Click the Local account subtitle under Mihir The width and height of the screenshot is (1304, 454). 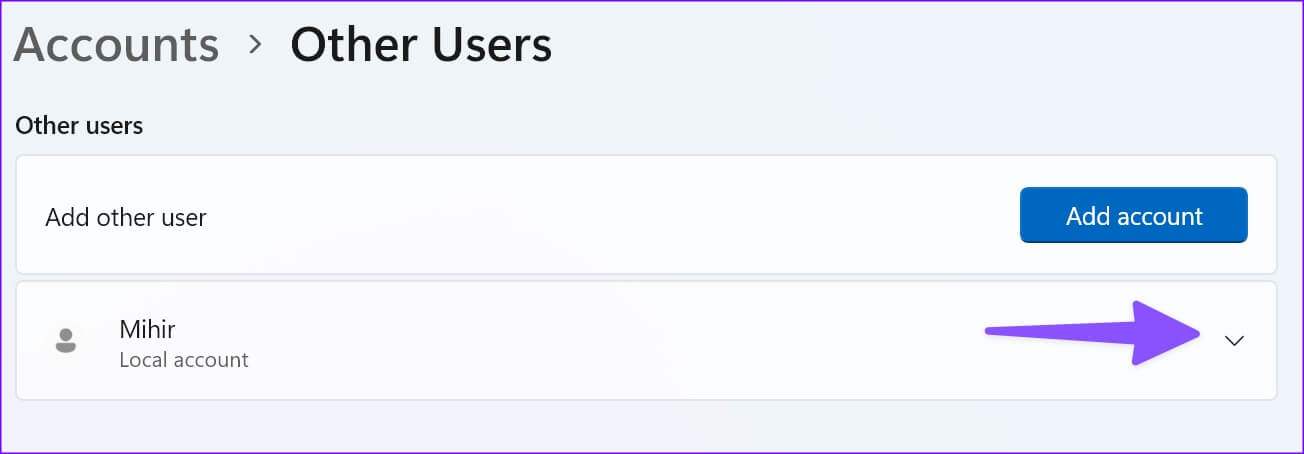click(184, 359)
